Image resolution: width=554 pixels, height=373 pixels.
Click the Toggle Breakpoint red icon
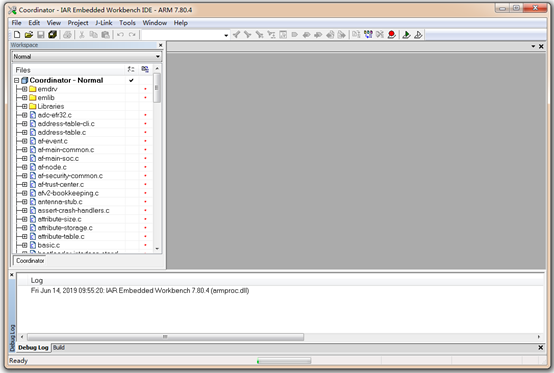pyautogui.click(x=391, y=35)
